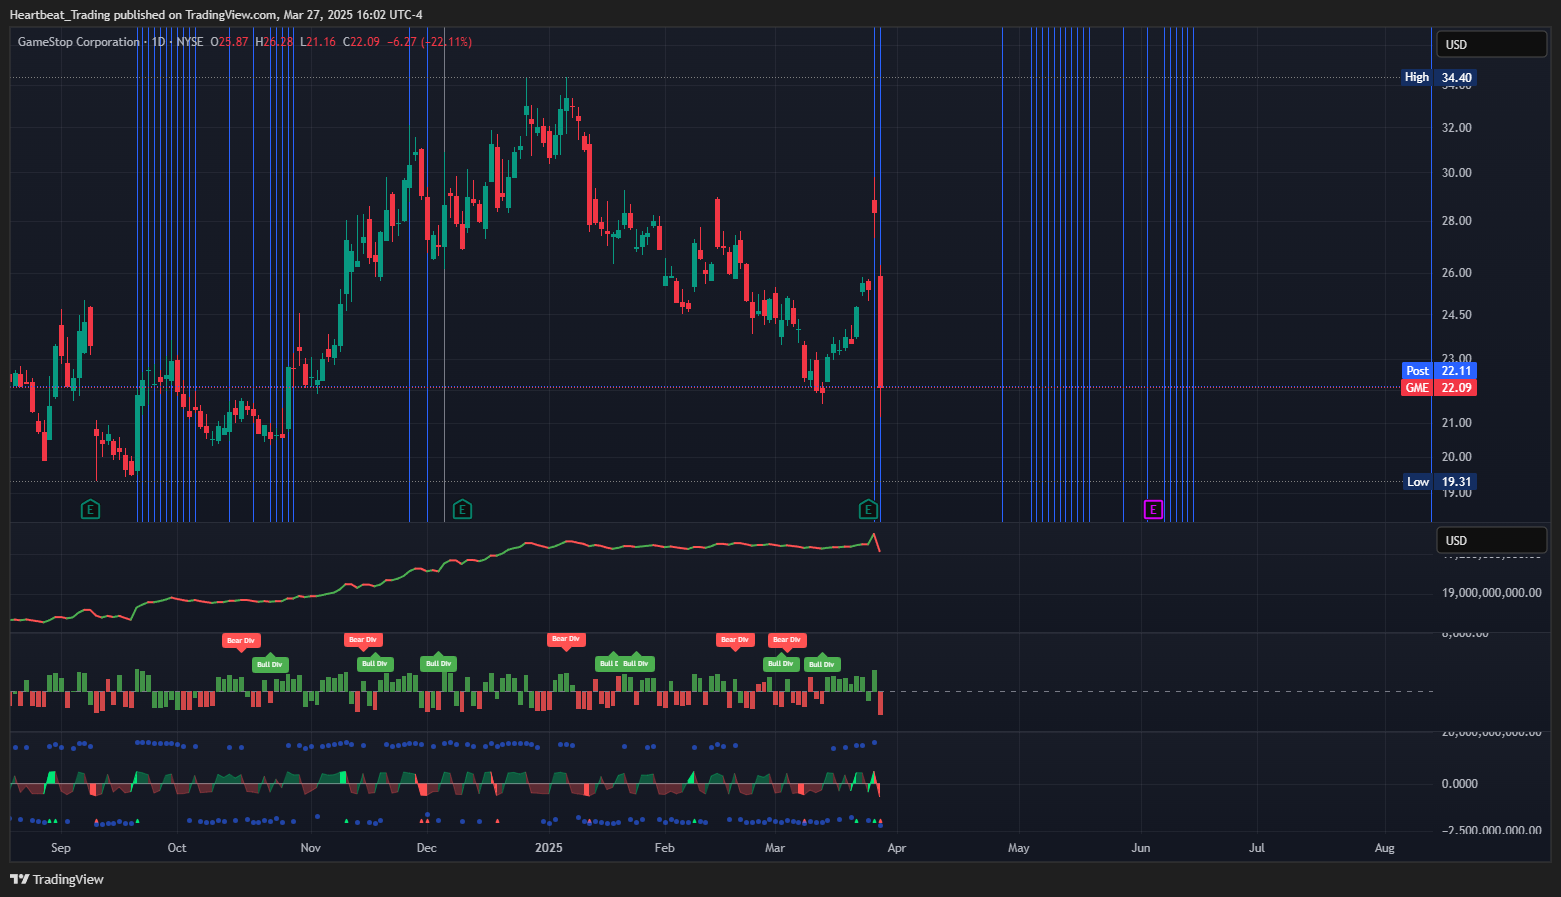Click the Apr label on the time axis
1561x897 pixels.
897,848
